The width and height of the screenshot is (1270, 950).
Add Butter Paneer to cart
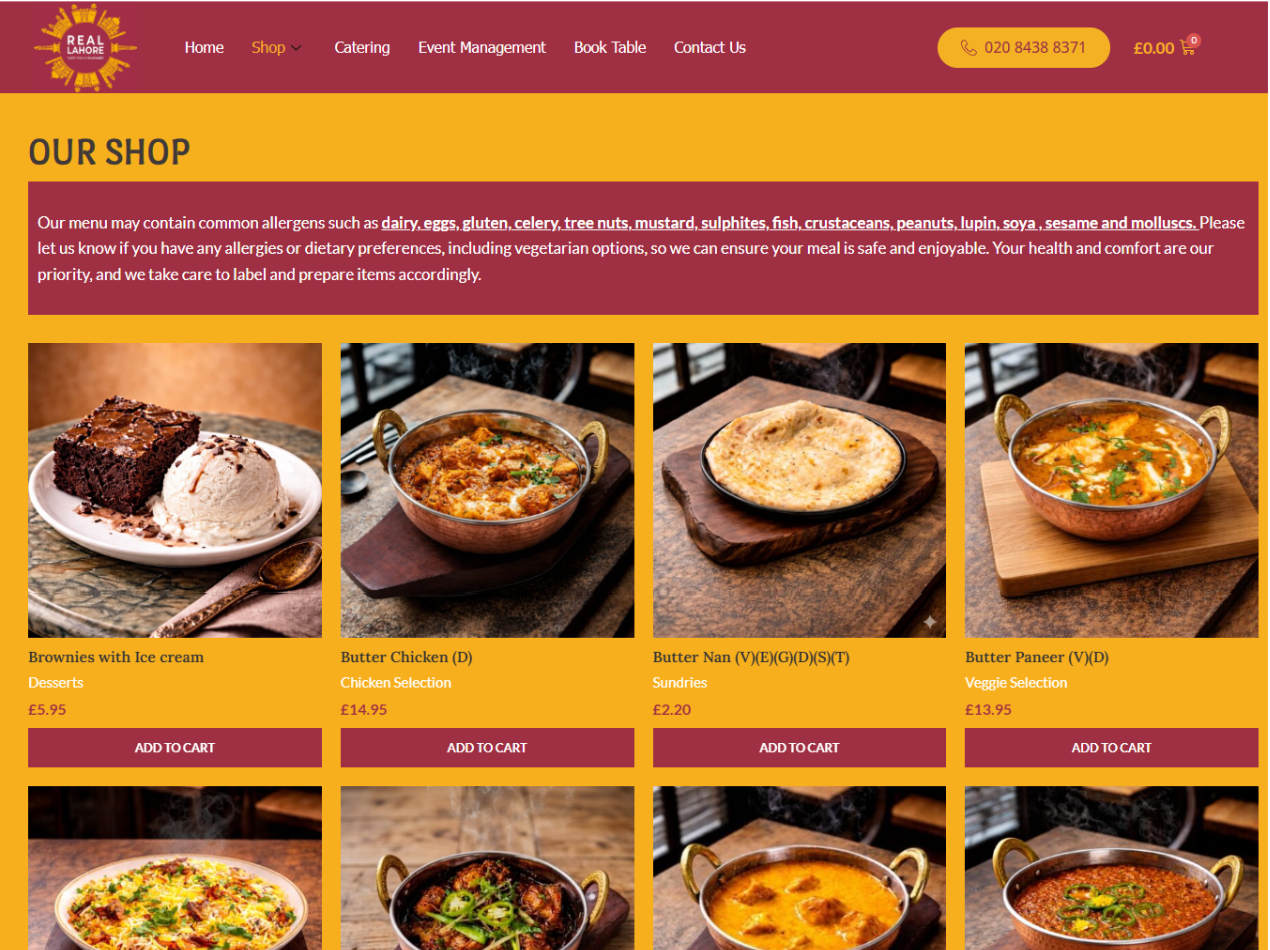coord(1111,747)
